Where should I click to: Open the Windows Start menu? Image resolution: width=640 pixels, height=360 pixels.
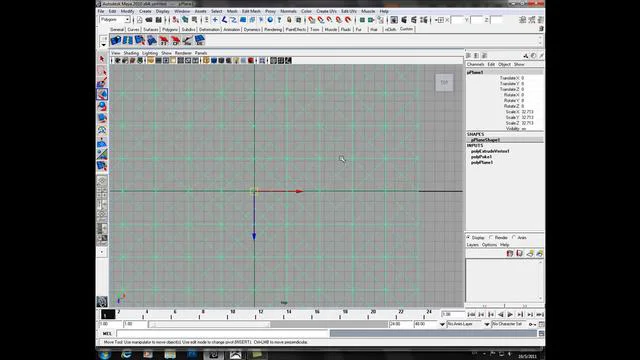tap(105, 355)
